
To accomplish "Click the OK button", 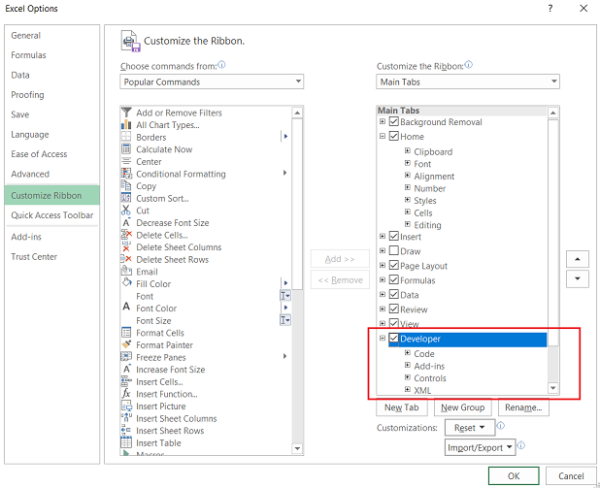I will click(x=514, y=476).
